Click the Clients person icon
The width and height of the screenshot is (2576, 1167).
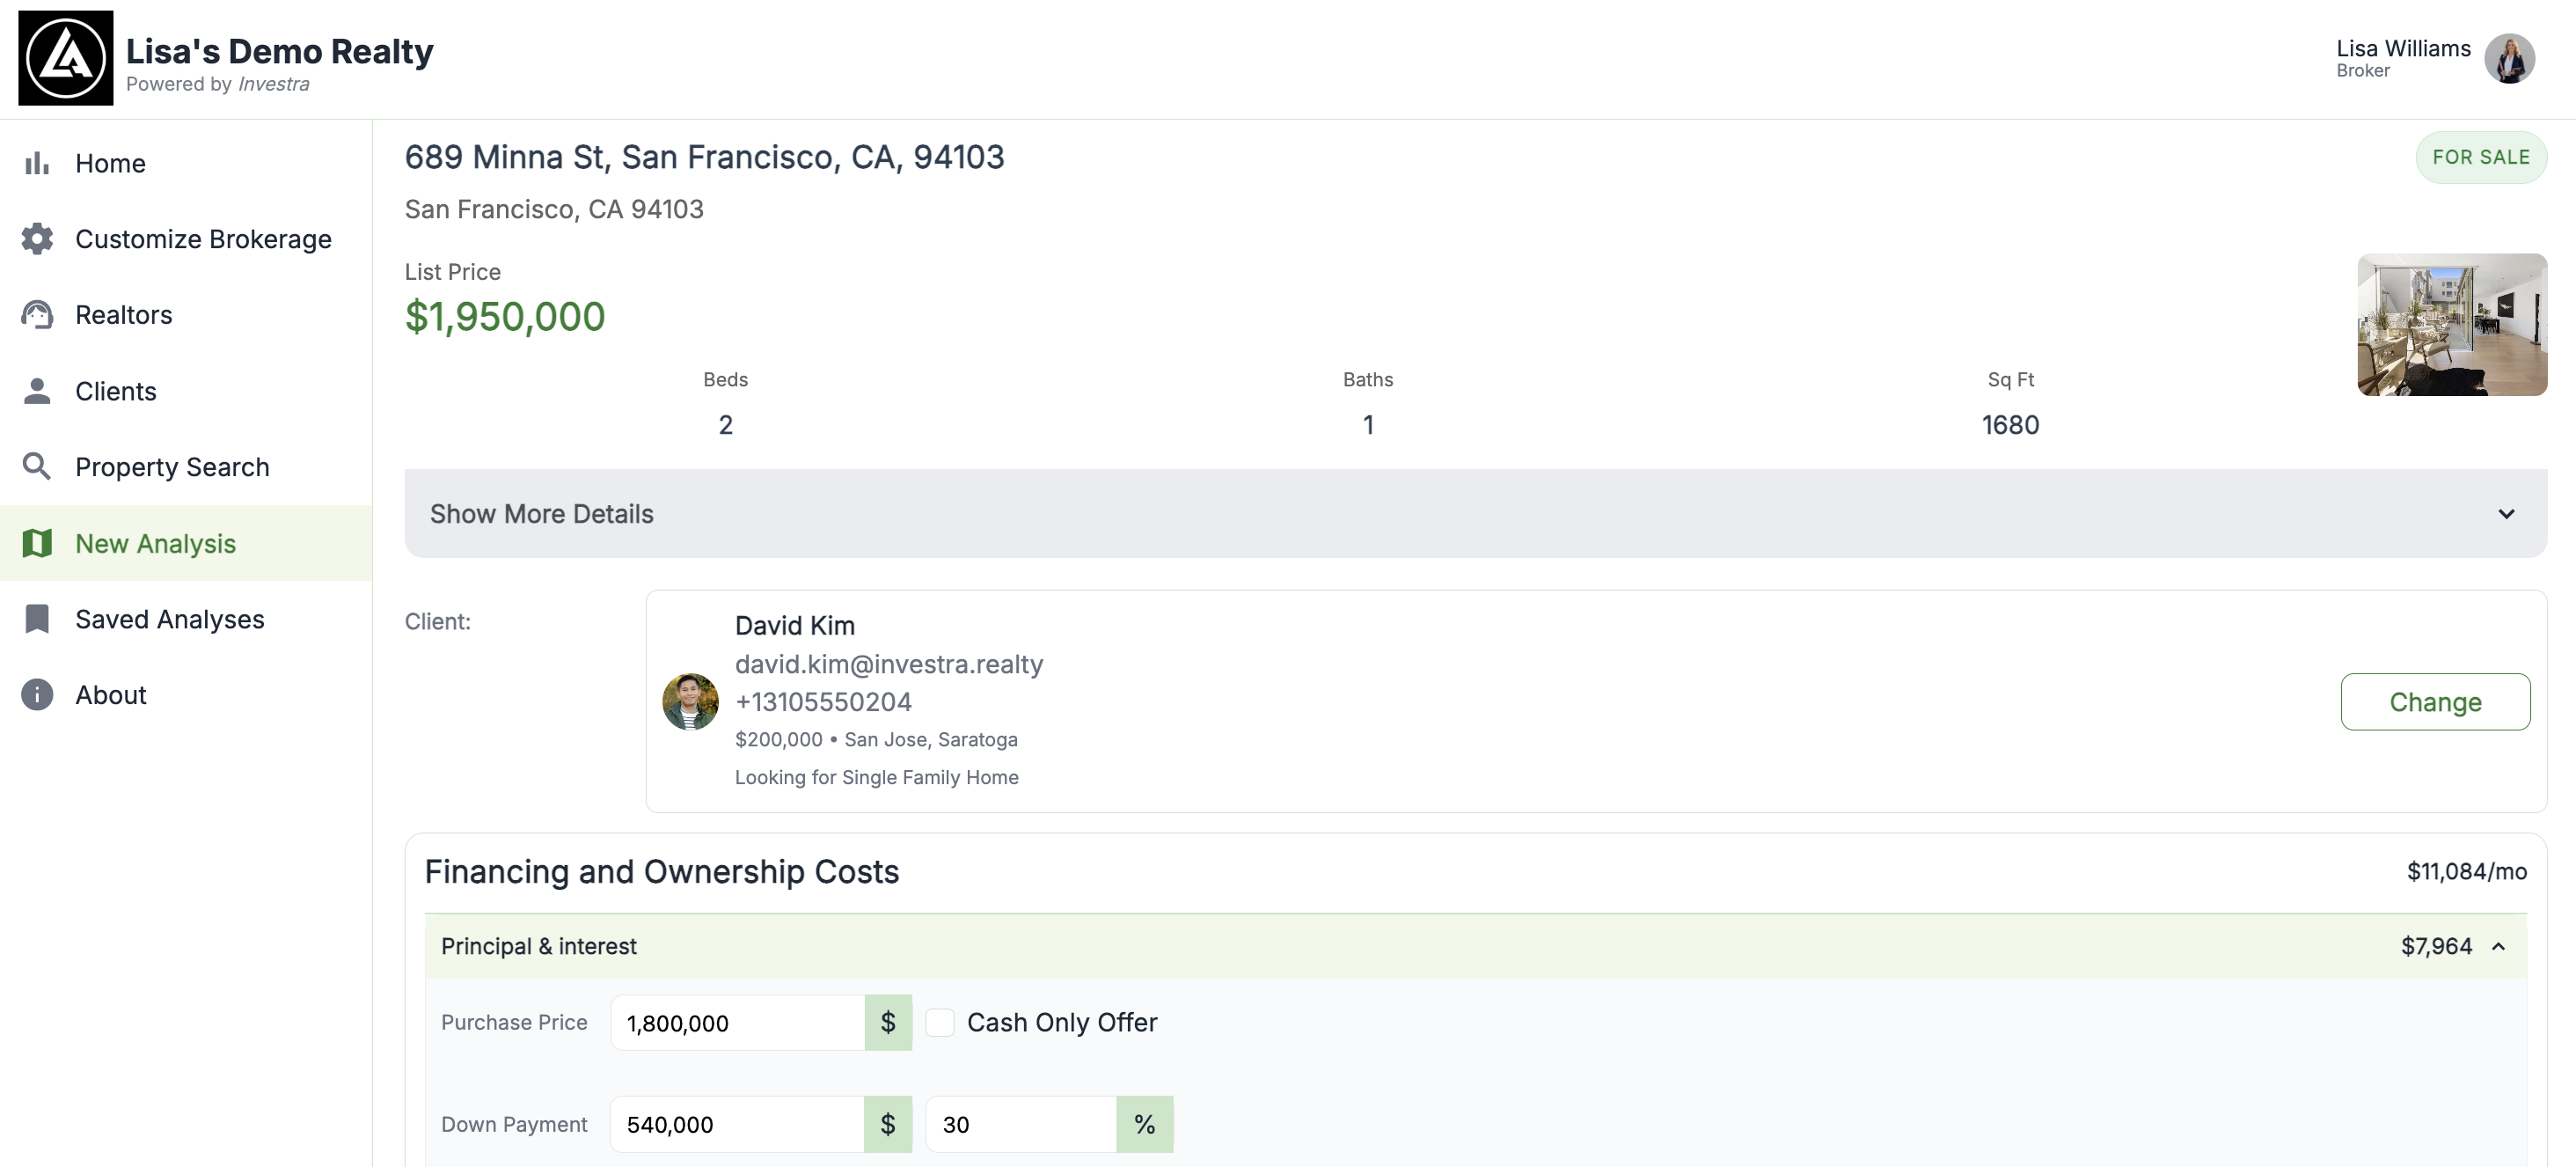(x=37, y=391)
